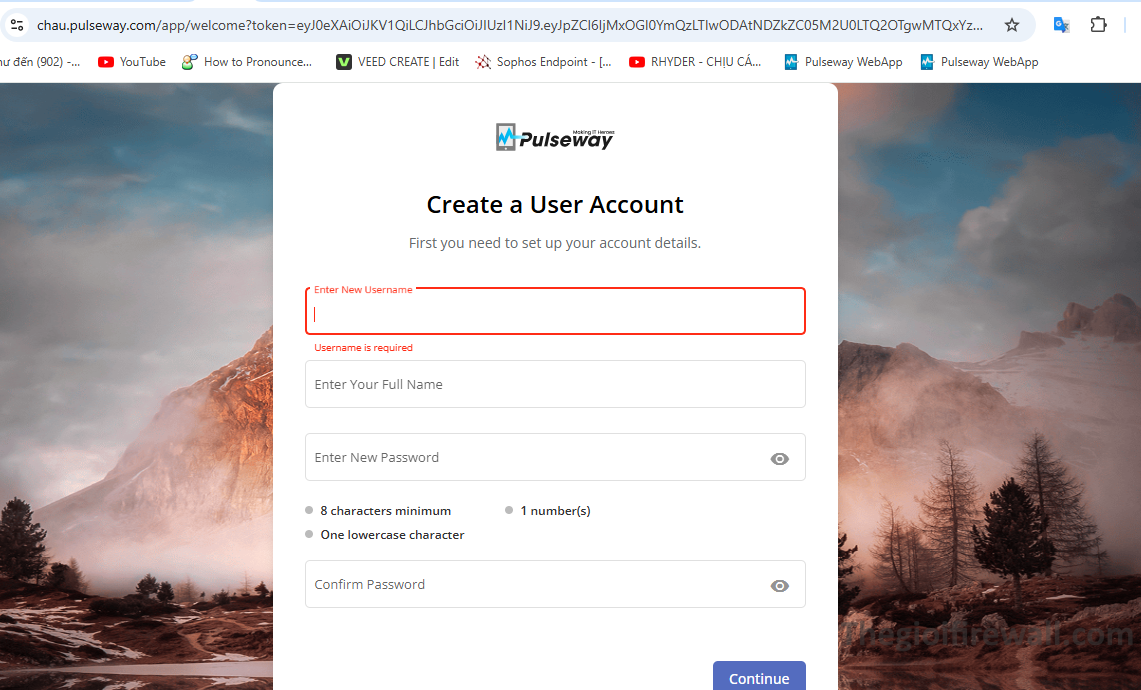View site information icon in address bar

pyautogui.click(x=17, y=25)
